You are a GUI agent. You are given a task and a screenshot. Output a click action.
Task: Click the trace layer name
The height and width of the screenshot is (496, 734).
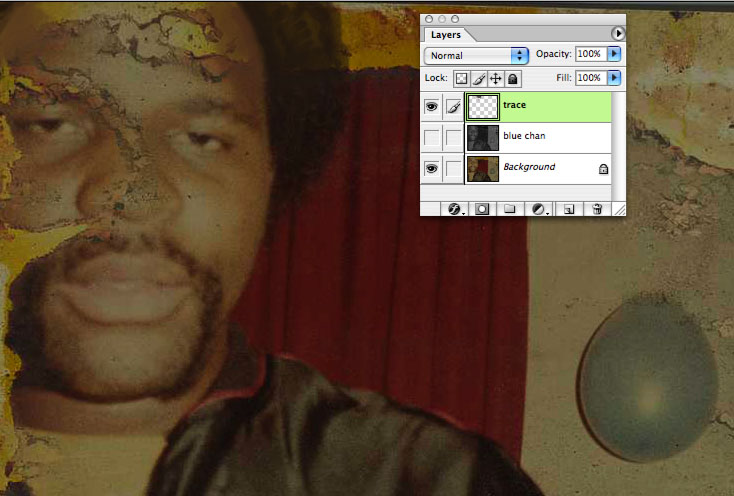(x=514, y=105)
